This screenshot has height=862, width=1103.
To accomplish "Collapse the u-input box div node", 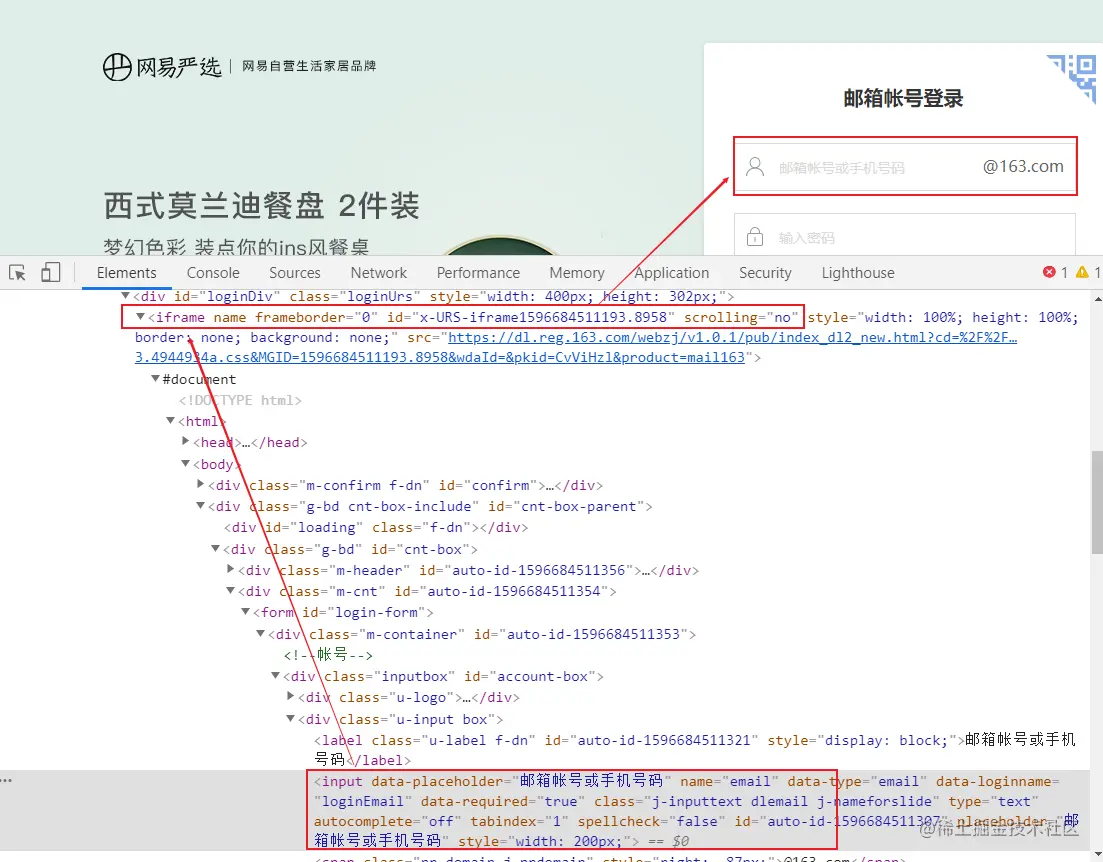I will pos(291,719).
